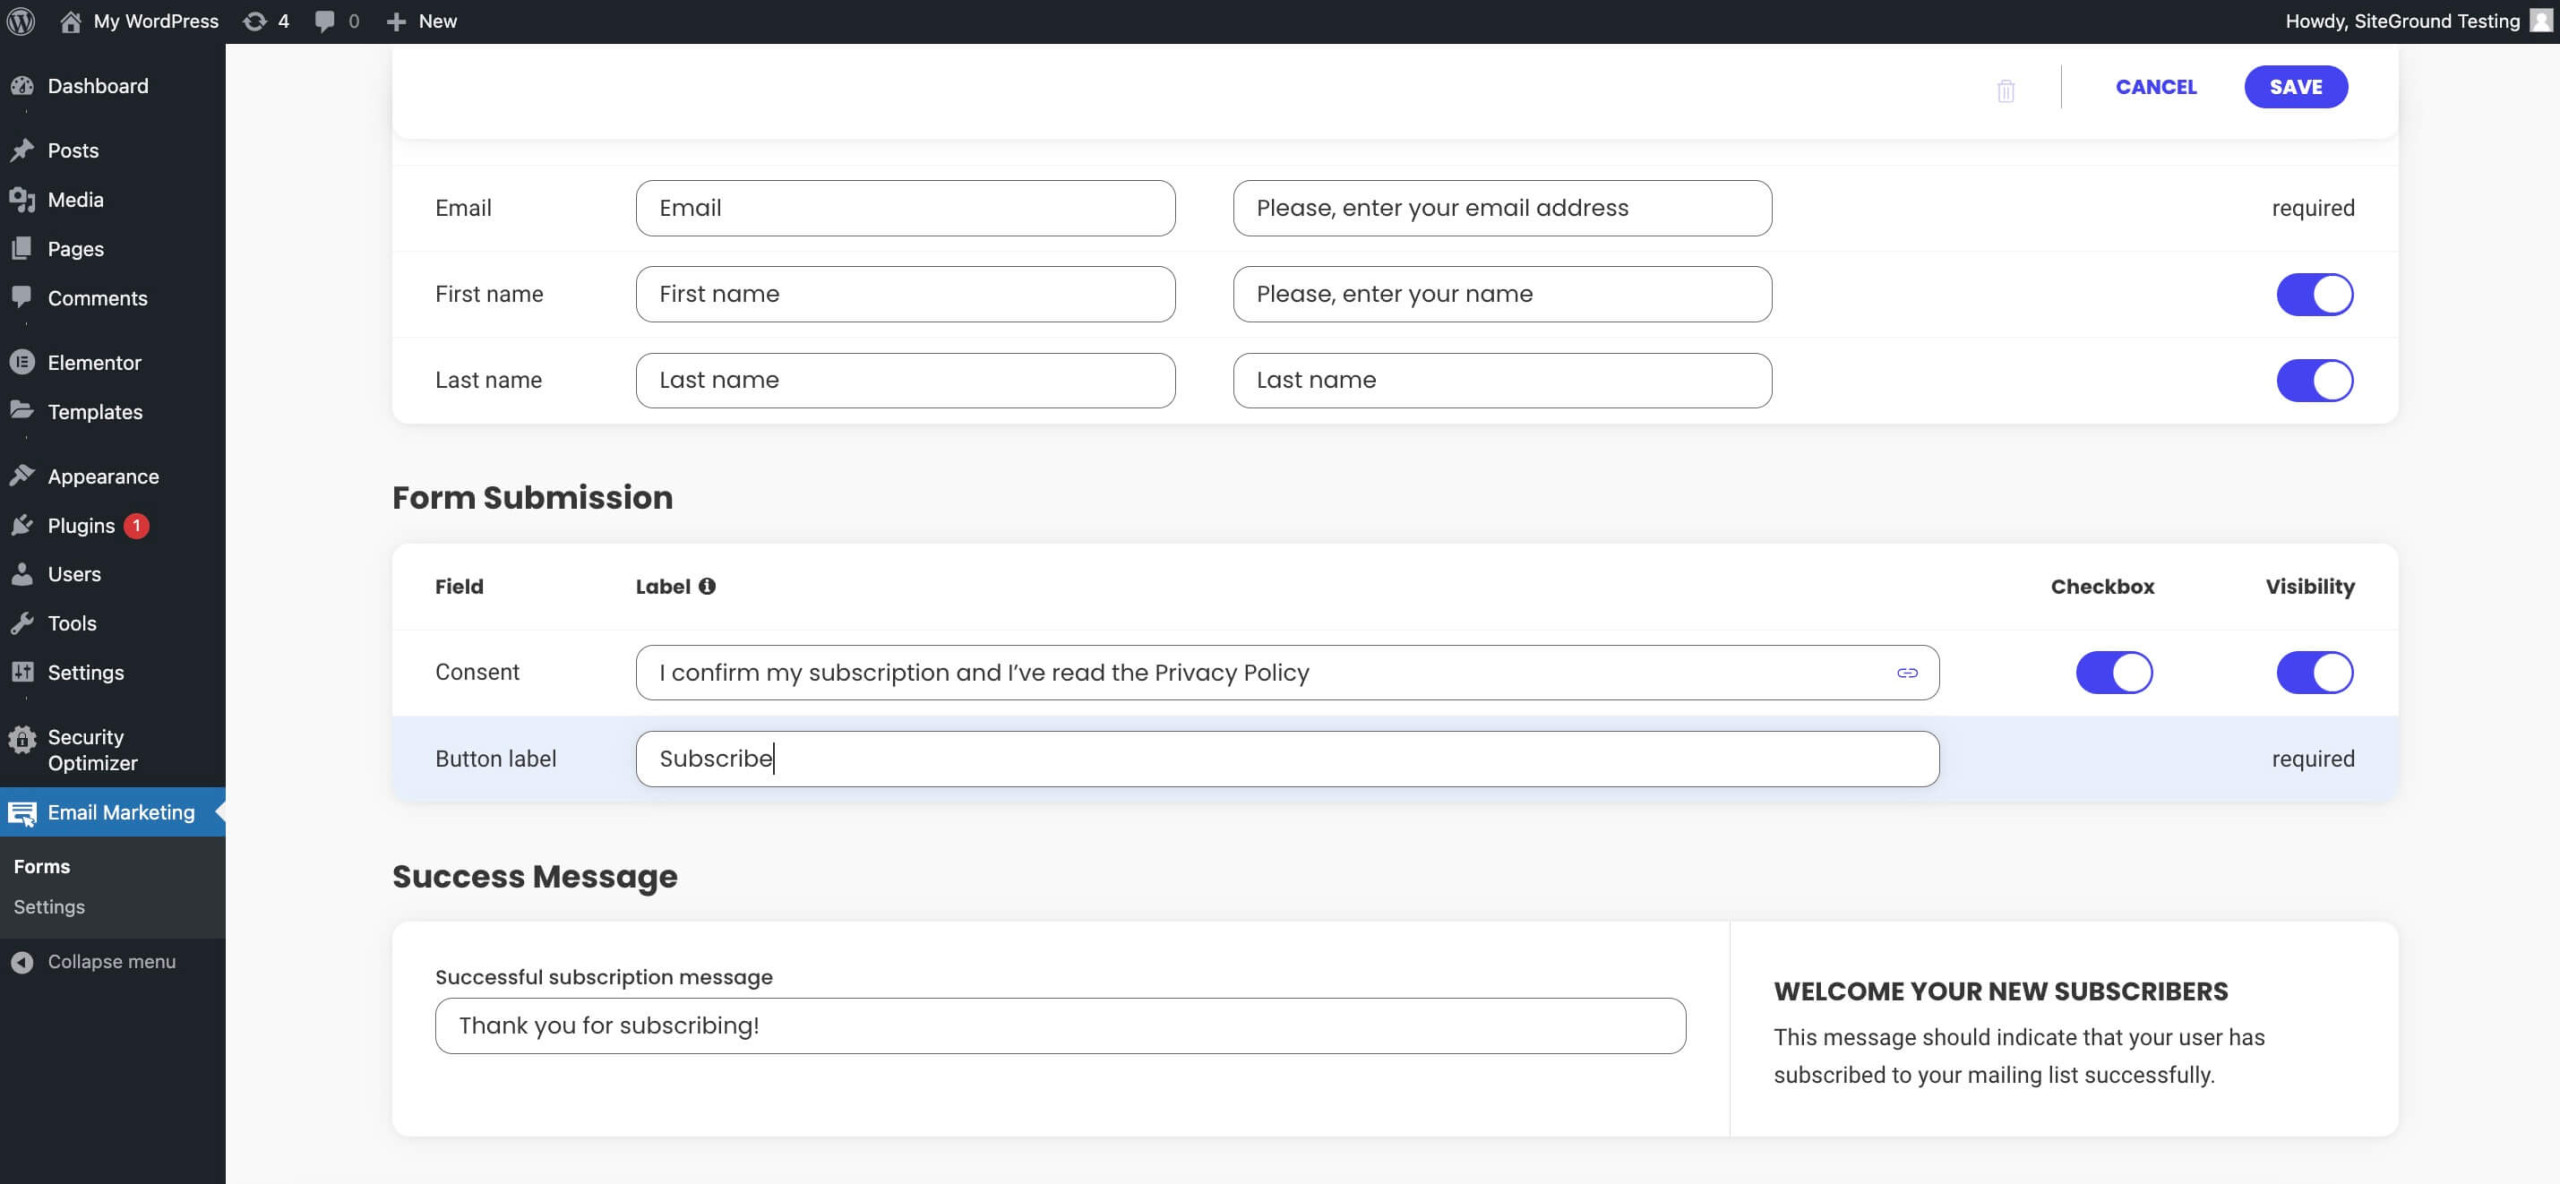Screen dimensions: 2560x1184
Task: Click the info icon beside Label header
Action: [707, 586]
